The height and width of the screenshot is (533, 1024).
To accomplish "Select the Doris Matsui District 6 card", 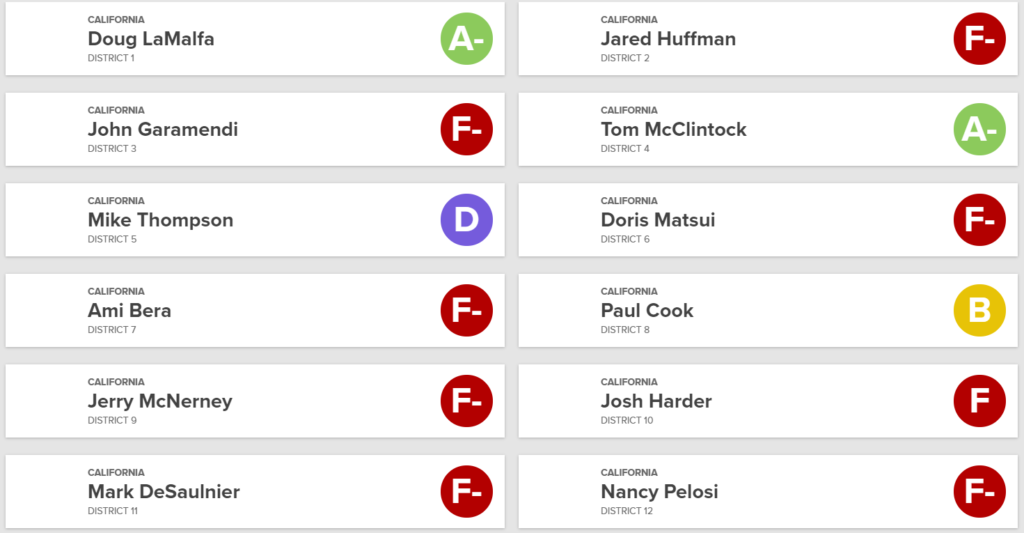I will point(768,219).
